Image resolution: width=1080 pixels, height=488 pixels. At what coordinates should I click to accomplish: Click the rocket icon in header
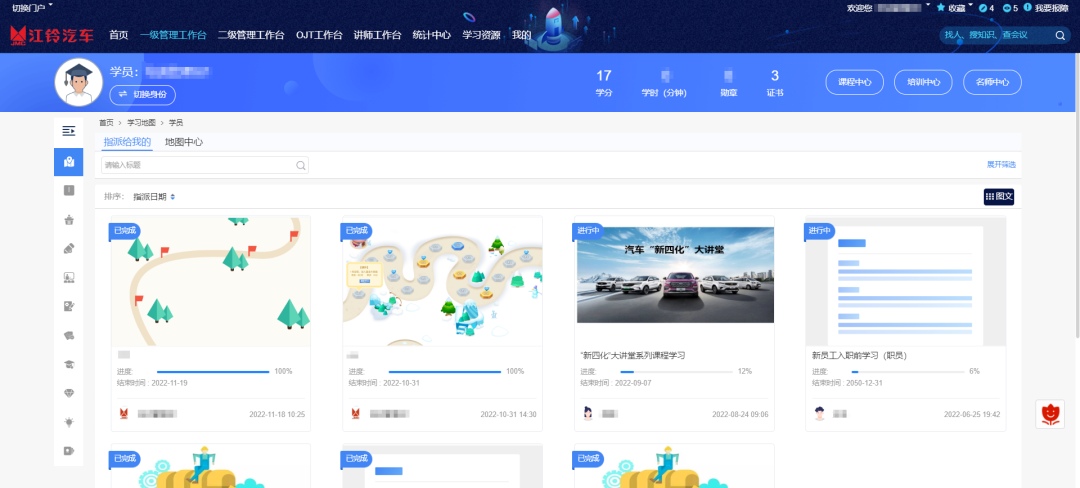coord(555,28)
